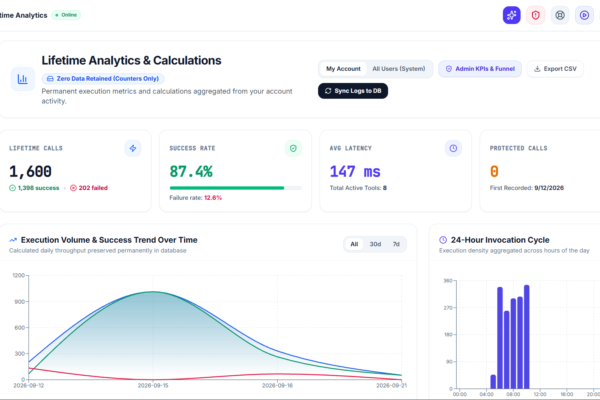
Task: Click the 147 ms latency value
Action: pyautogui.click(x=355, y=171)
